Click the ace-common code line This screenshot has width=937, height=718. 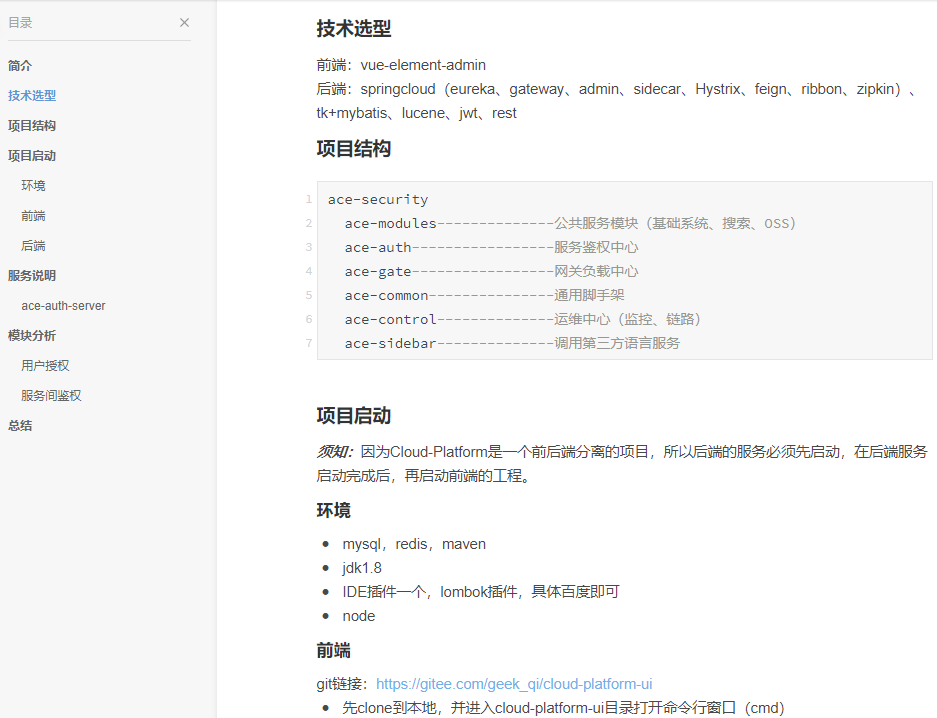[485, 295]
